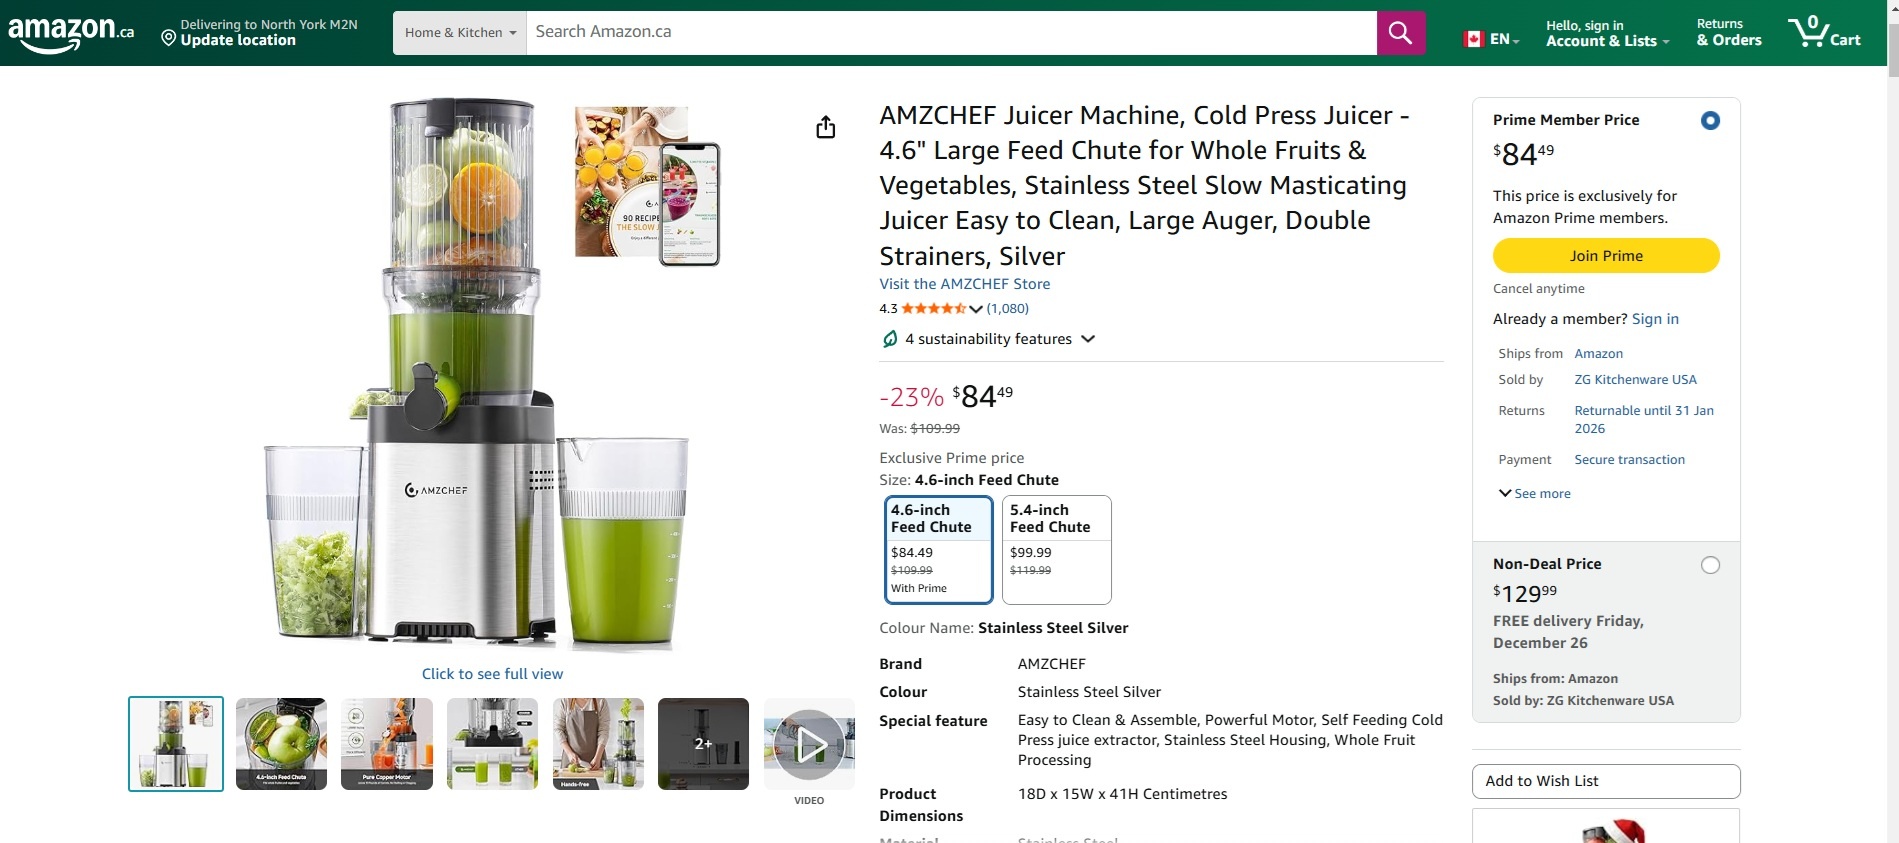Click the Join Prime button
The height and width of the screenshot is (843, 1899).
coord(1605,255)
